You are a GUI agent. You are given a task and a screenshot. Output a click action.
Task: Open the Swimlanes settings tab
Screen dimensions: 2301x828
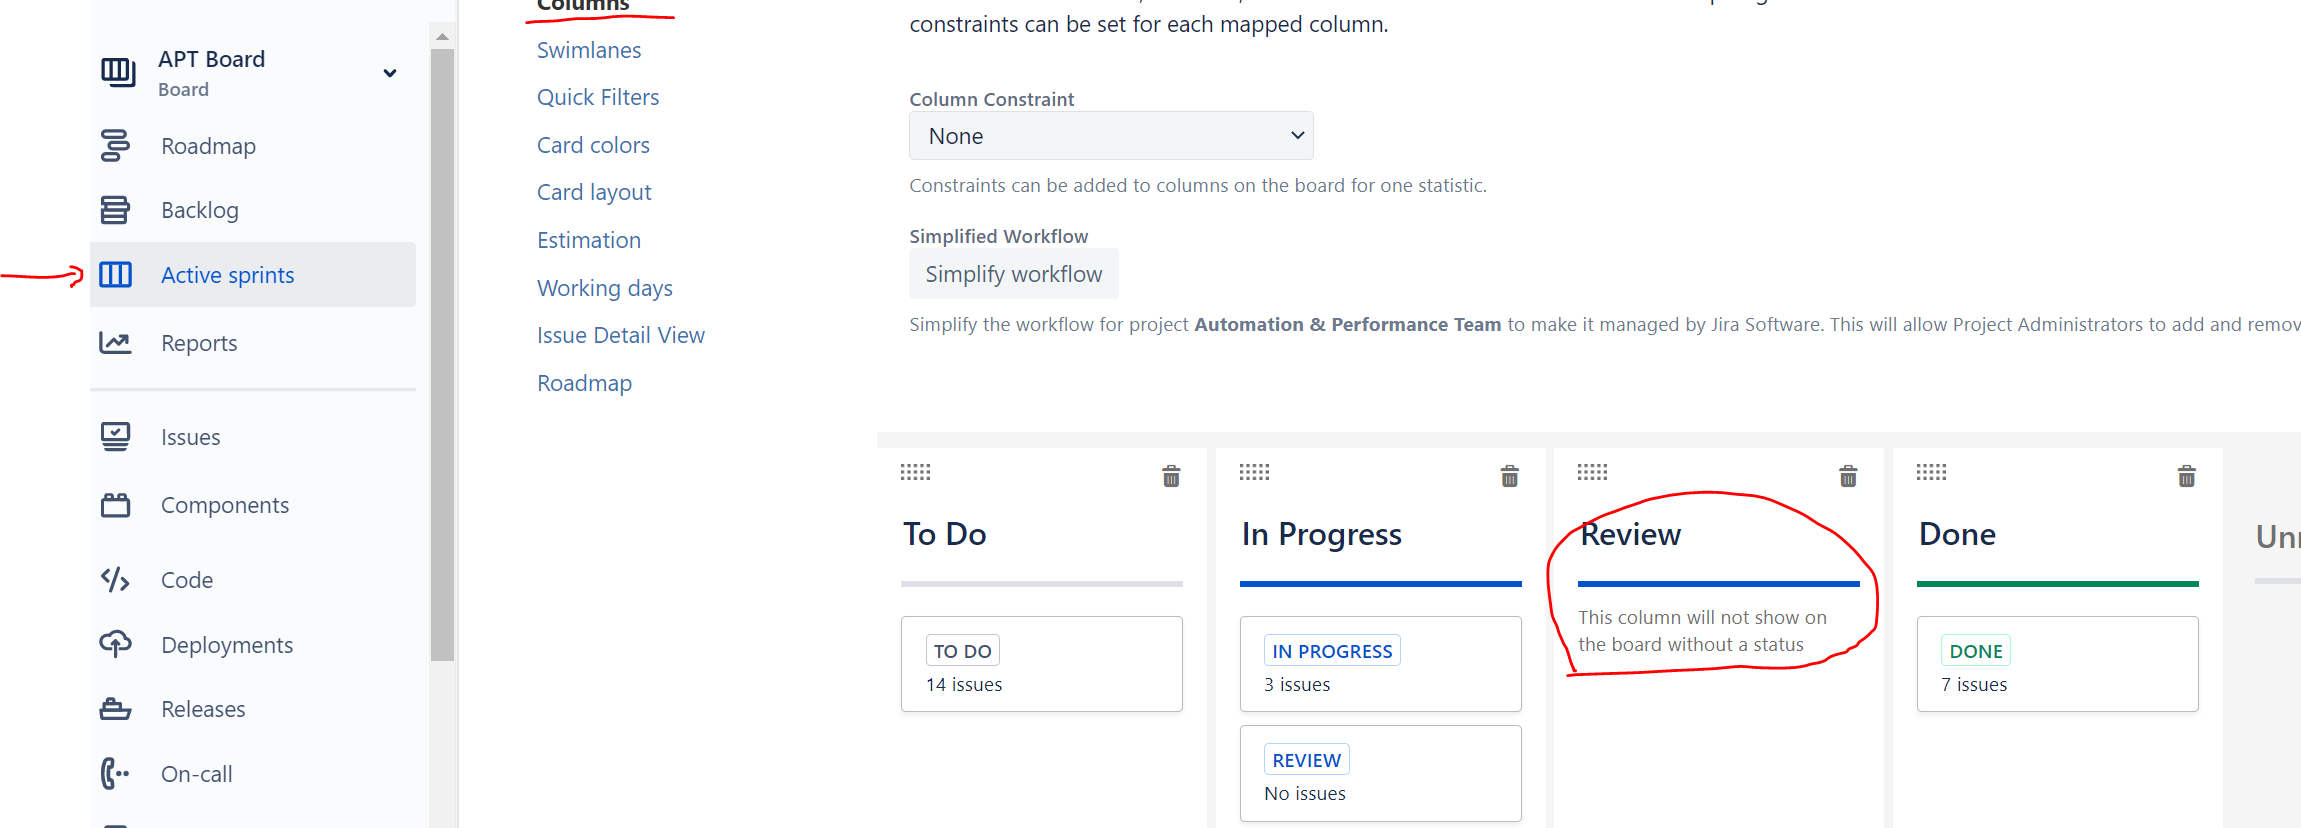pyautogui.click(x=589, y=50)
